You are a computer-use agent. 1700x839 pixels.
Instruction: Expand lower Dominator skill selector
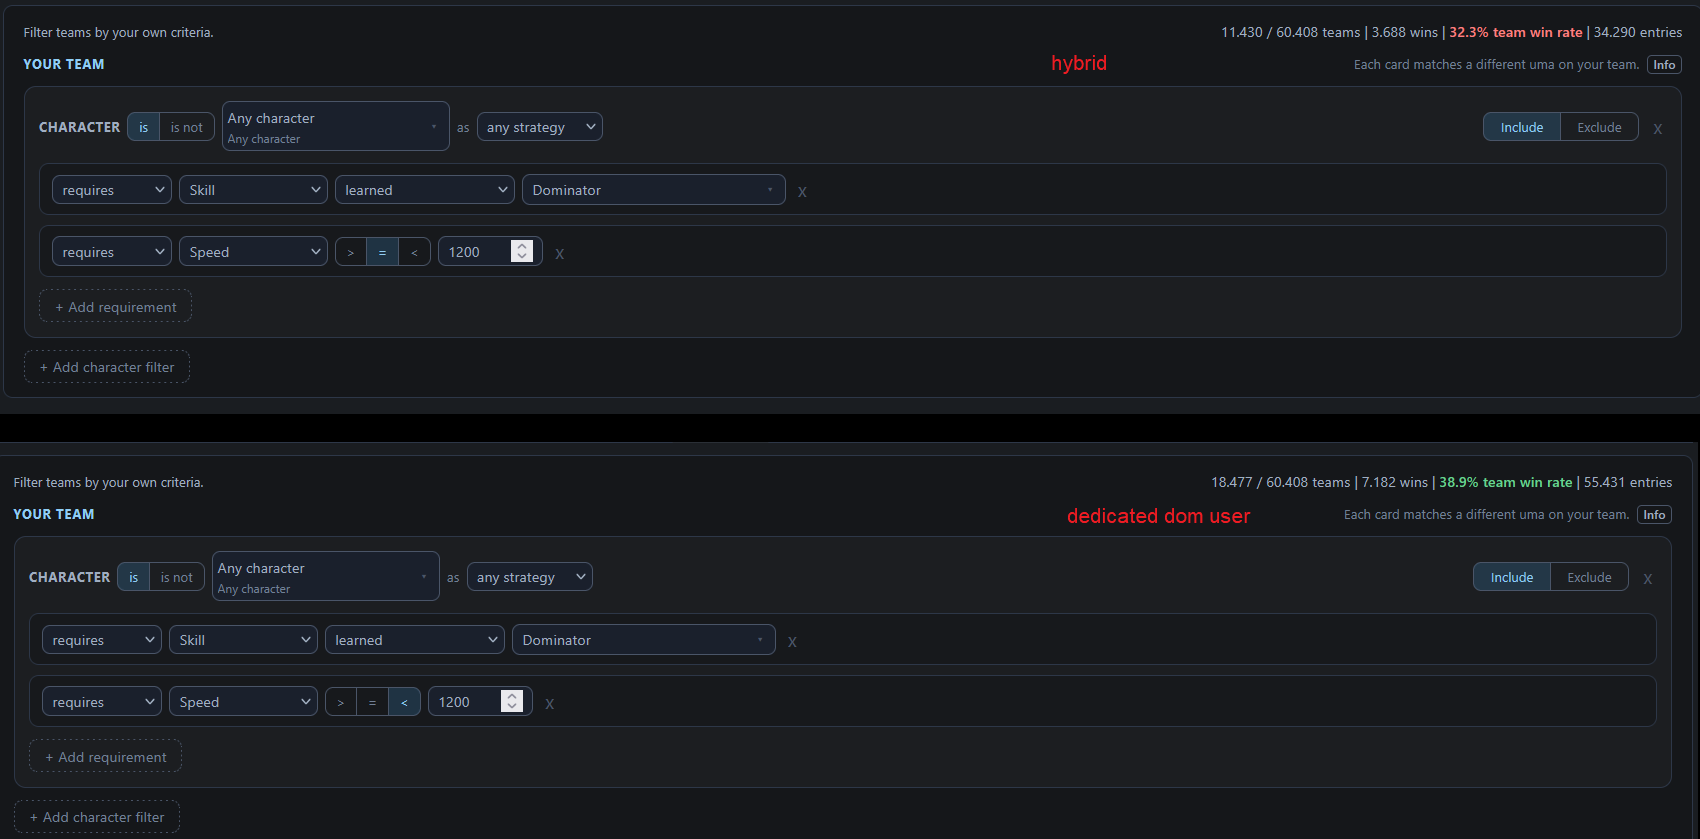click(x=643, y=640)
